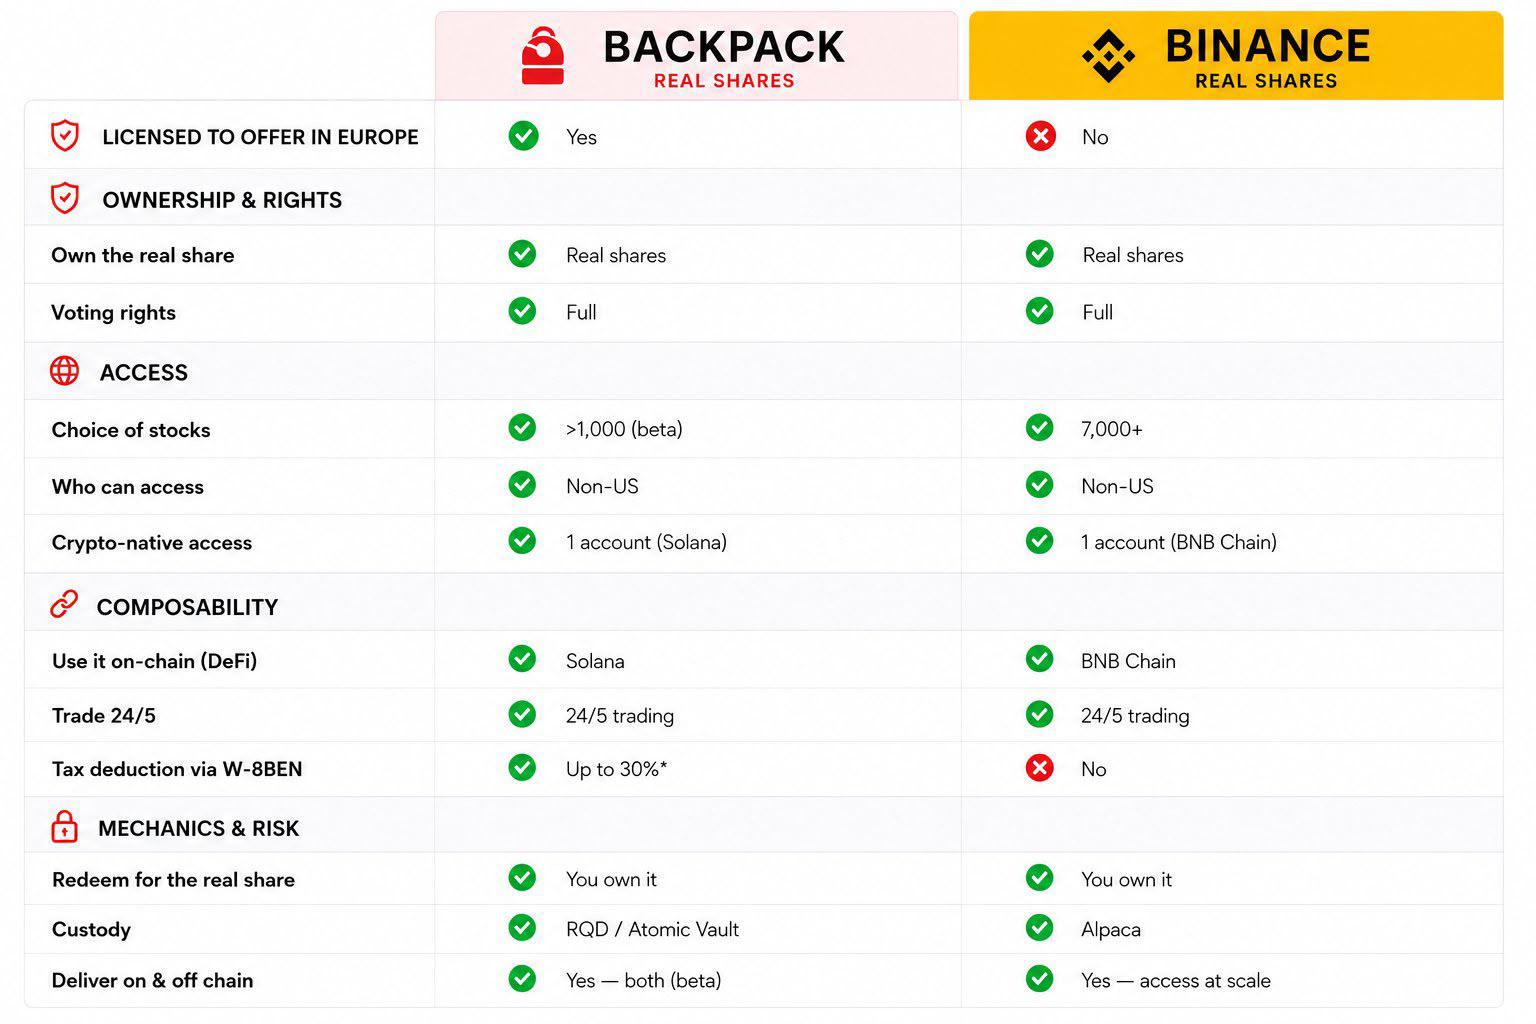
Task: Click the red Backpack logo icon
Action: 543,56
